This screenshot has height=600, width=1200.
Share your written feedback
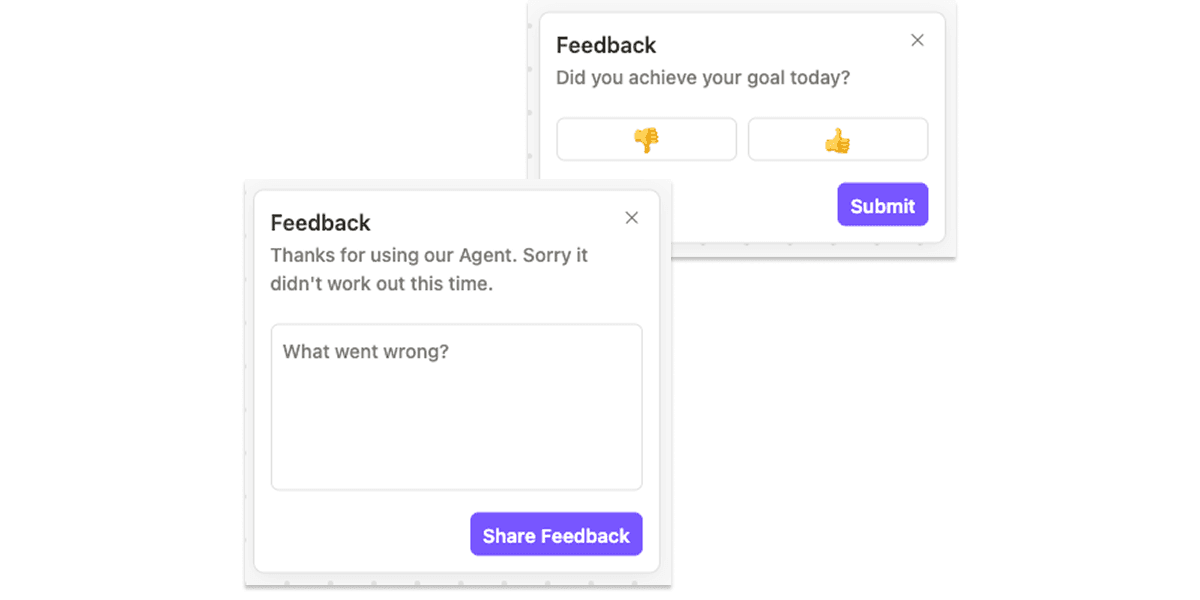point(556,534)
